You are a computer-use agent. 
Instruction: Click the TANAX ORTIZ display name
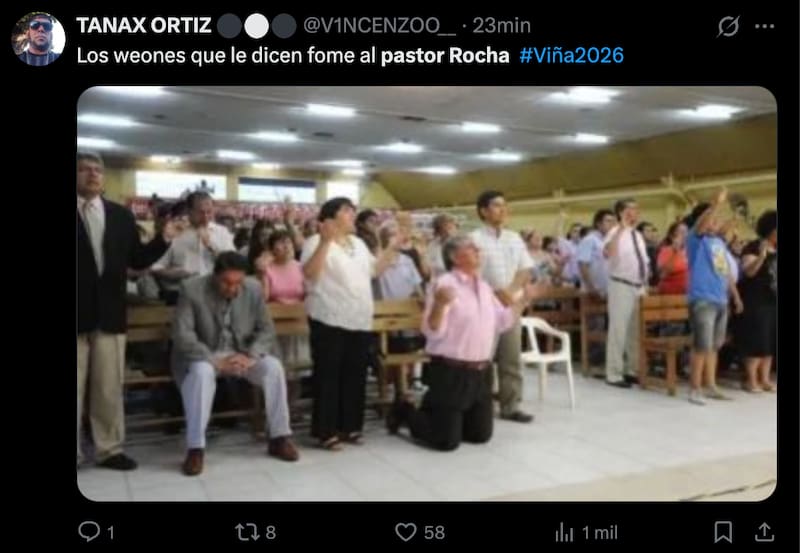click(x=144, y=26)
